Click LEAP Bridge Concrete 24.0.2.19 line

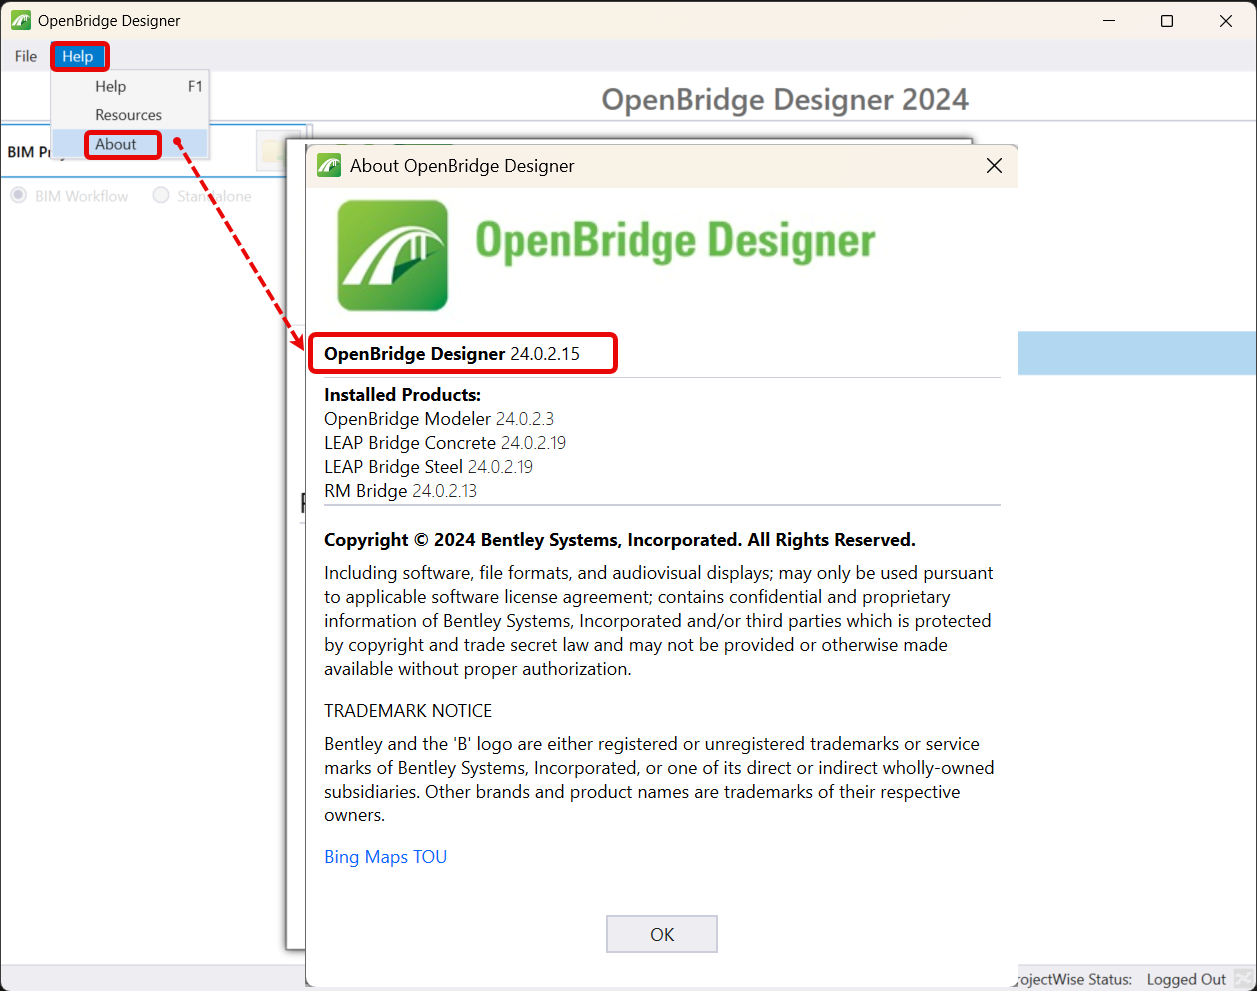point(445,443)
